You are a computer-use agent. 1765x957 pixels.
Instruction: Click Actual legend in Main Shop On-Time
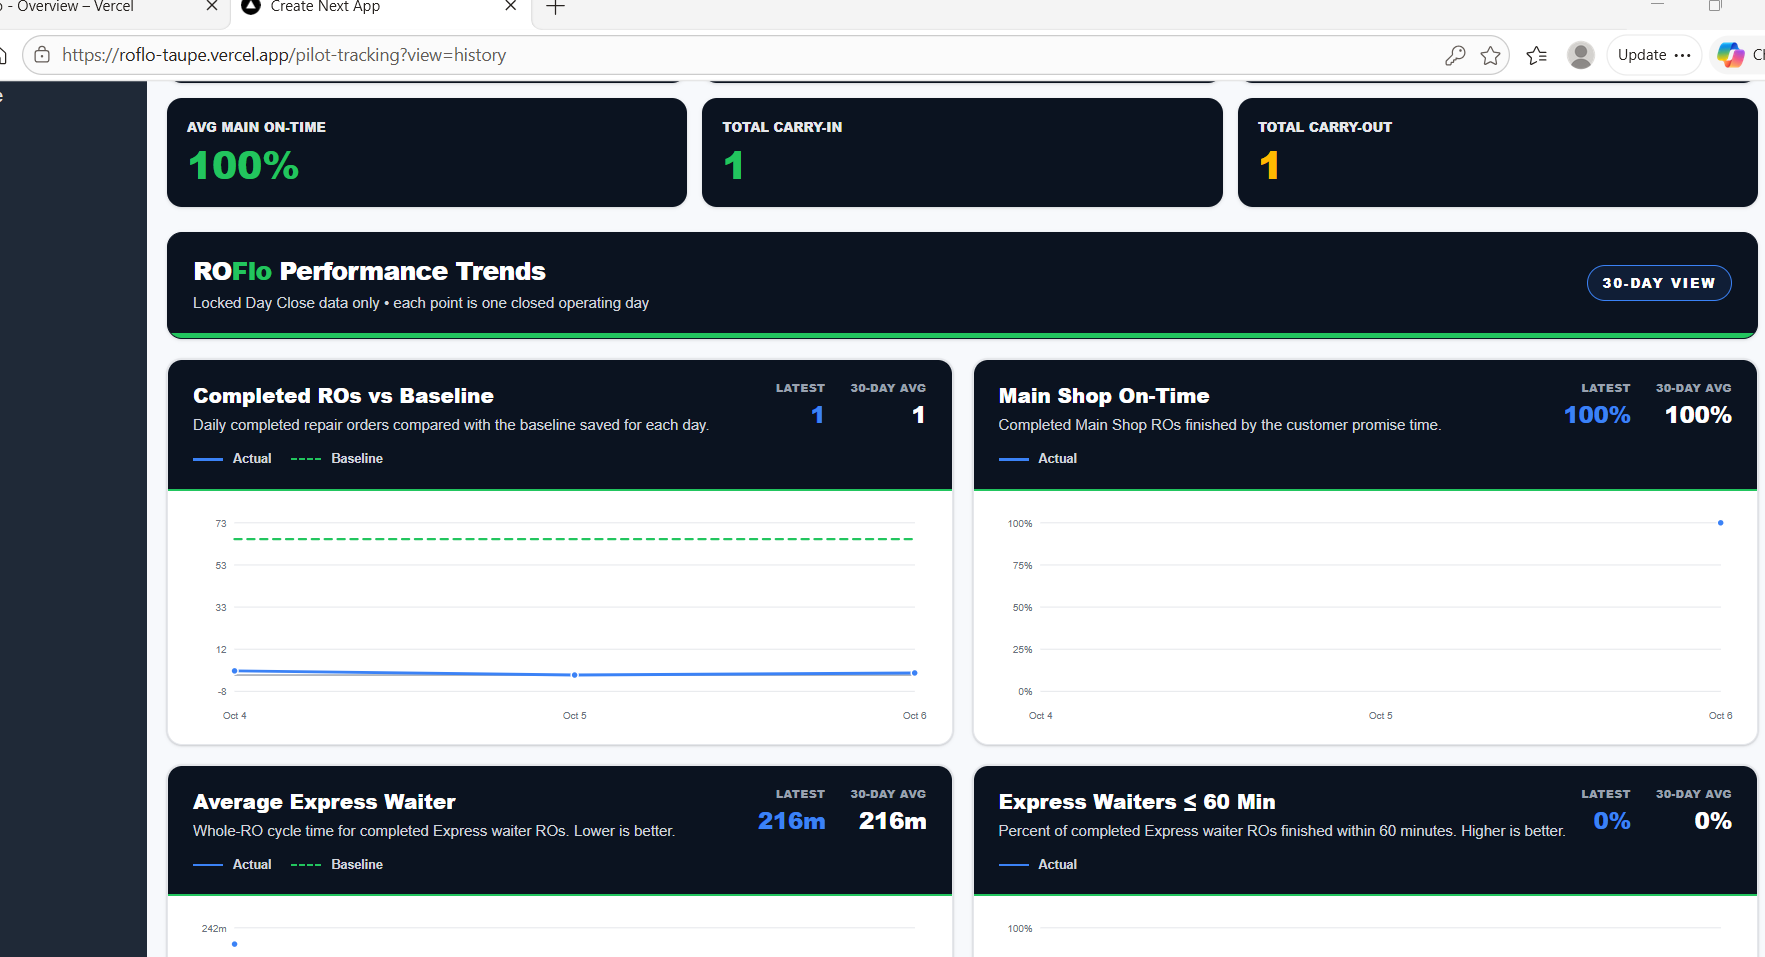(1037, 458)
